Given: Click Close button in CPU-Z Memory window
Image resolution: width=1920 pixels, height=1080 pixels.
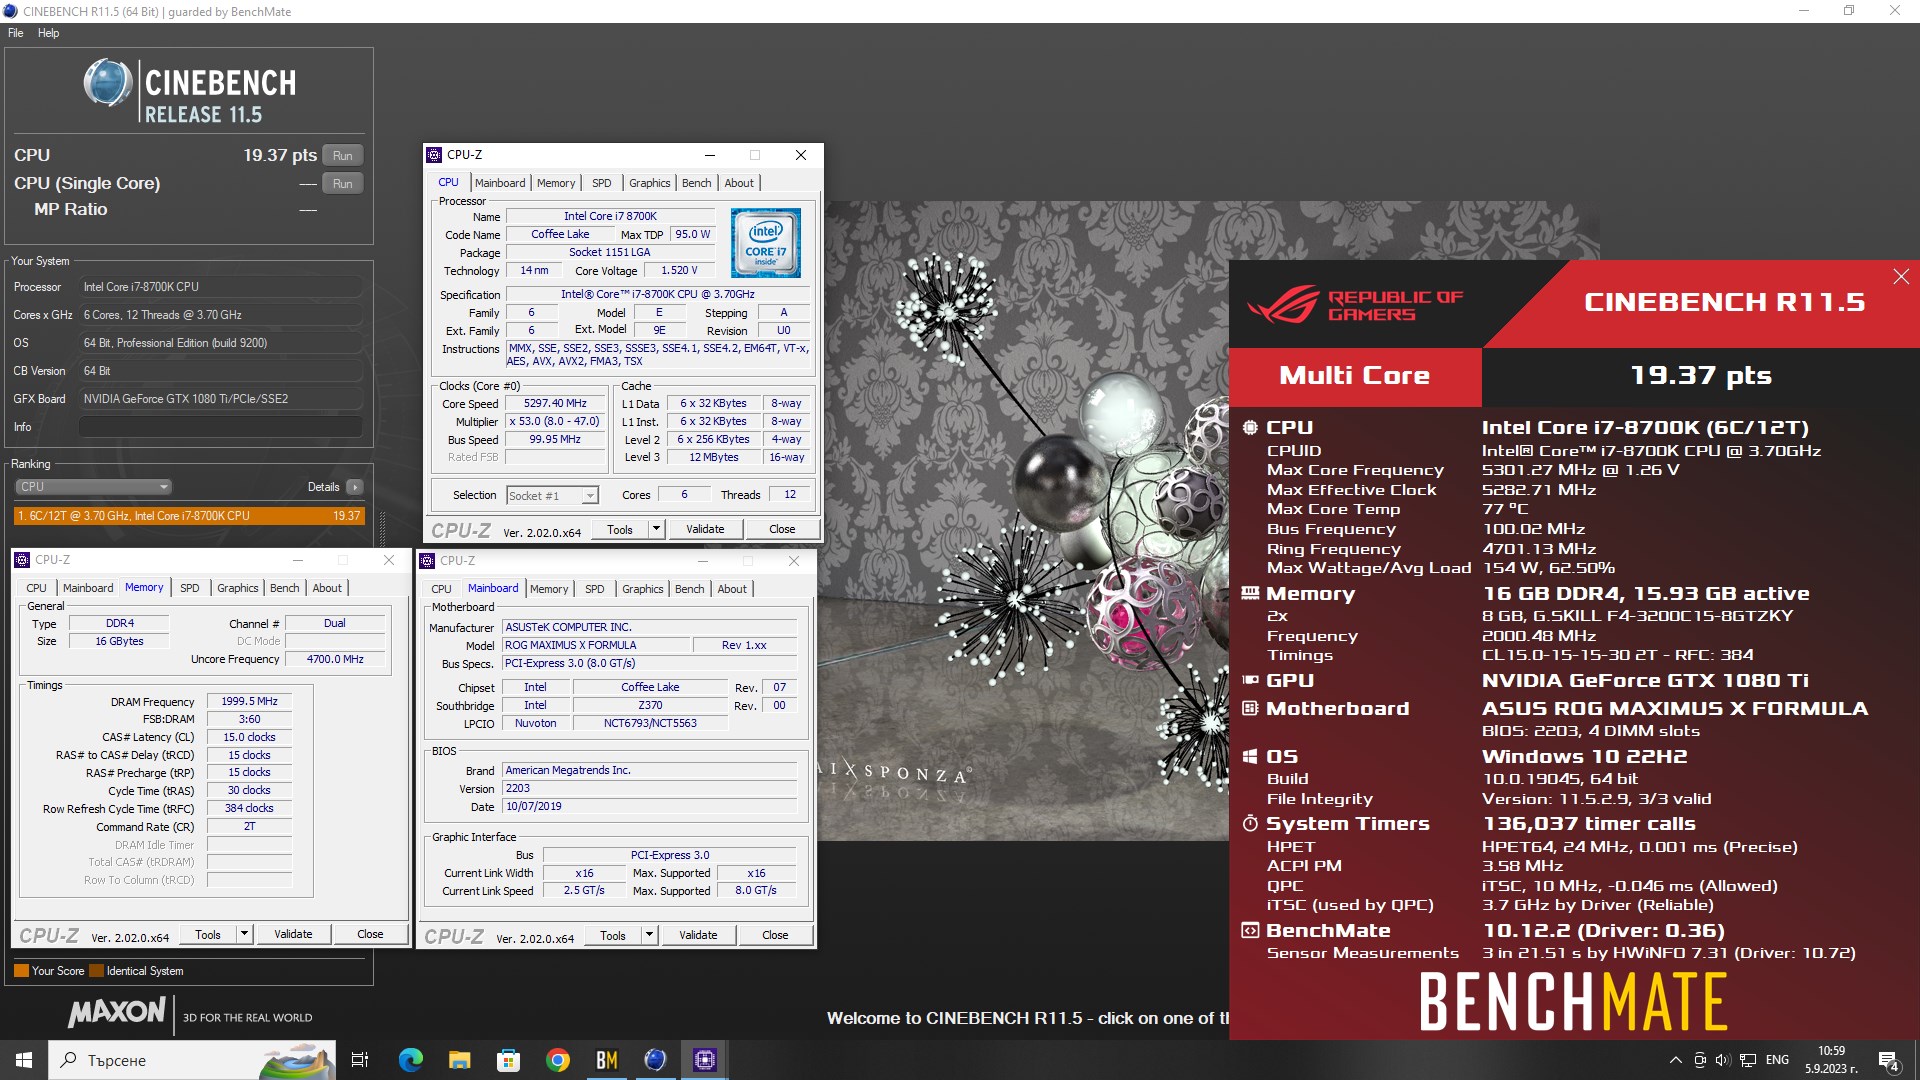Looking at the screenshot, I should click(370, 934).
